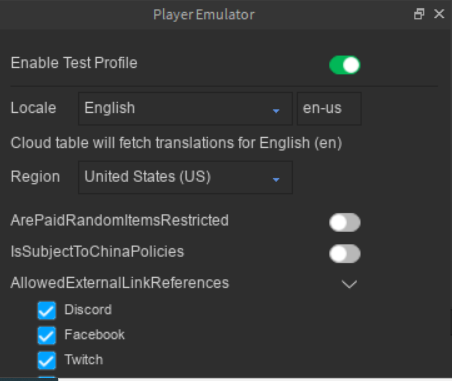Click the Discord label text

coord(88,310)
